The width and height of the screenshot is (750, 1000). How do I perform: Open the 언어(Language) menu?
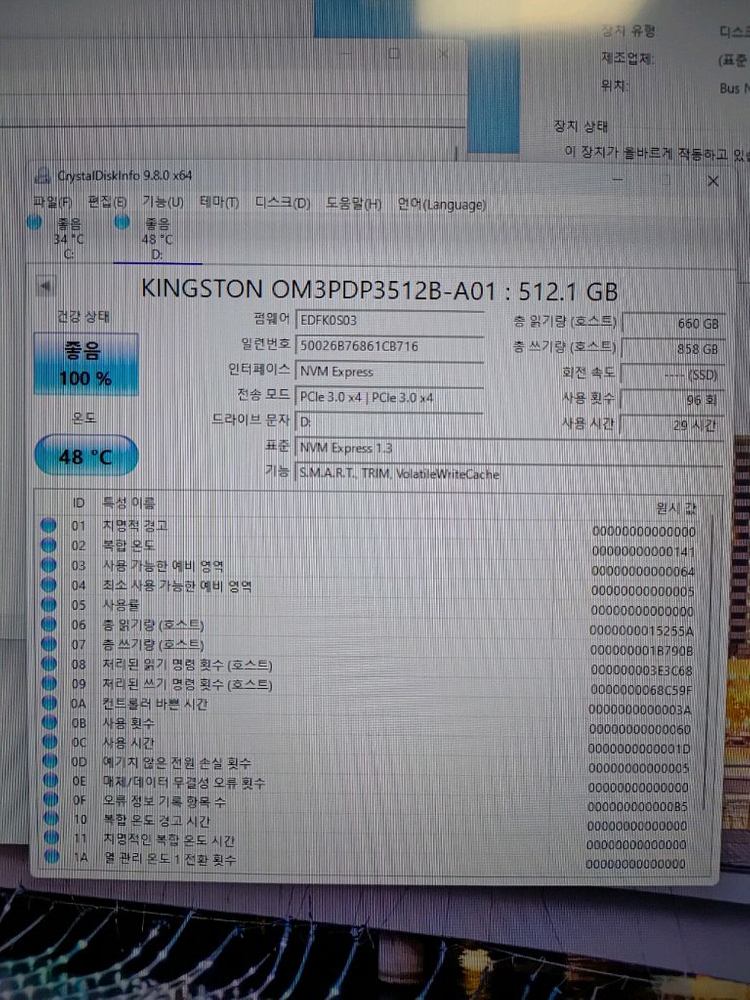click(x=441, y=204)
